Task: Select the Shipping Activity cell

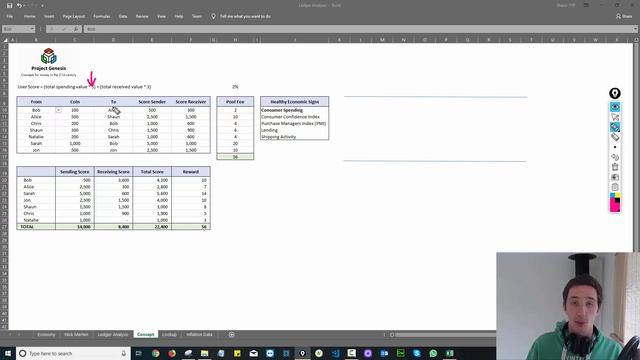Action: coord(294,137)
